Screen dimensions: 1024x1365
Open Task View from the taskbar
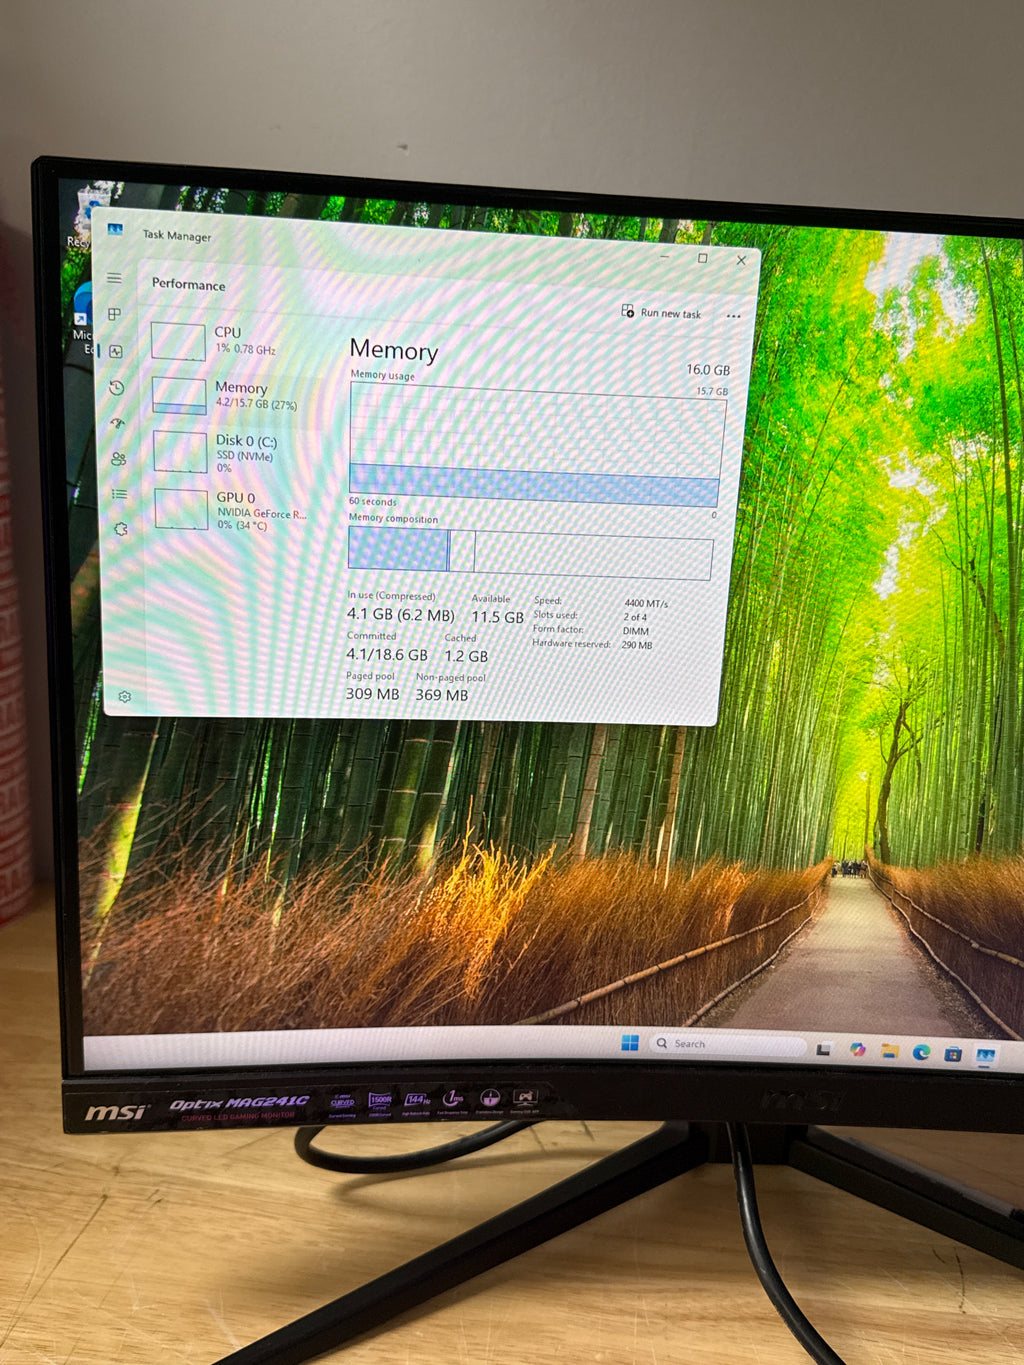[824, 1049]
